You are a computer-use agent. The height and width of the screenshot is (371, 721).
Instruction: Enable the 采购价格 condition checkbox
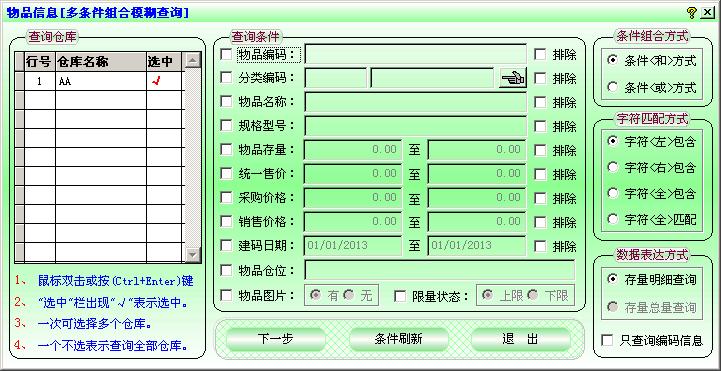[x=226, y=198]
